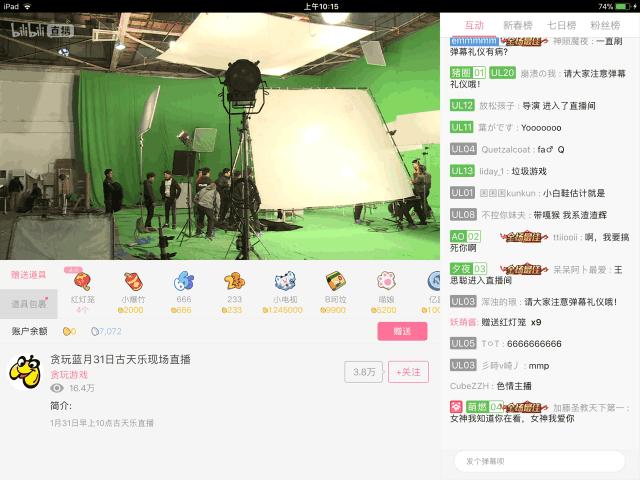Select the B坷垃 gift icon
Viewport: 640px width, 480px height.
336,281
